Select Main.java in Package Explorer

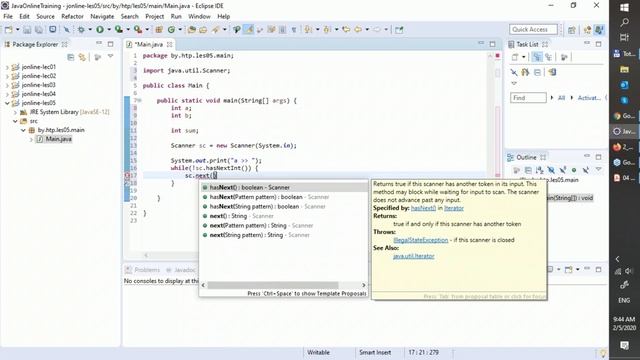click(x=58, y=139)
